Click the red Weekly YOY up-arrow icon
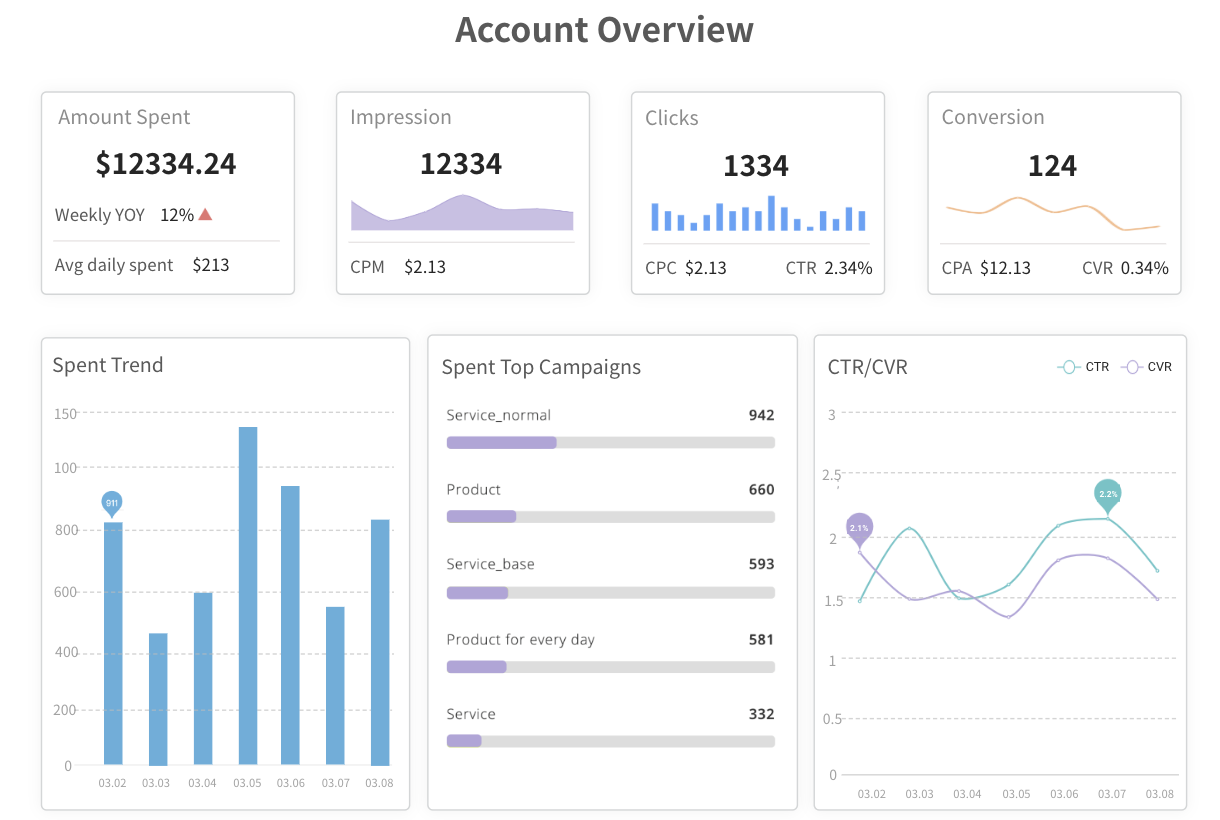The width and height of the screenshot is (1220, 820). [205, 214]
